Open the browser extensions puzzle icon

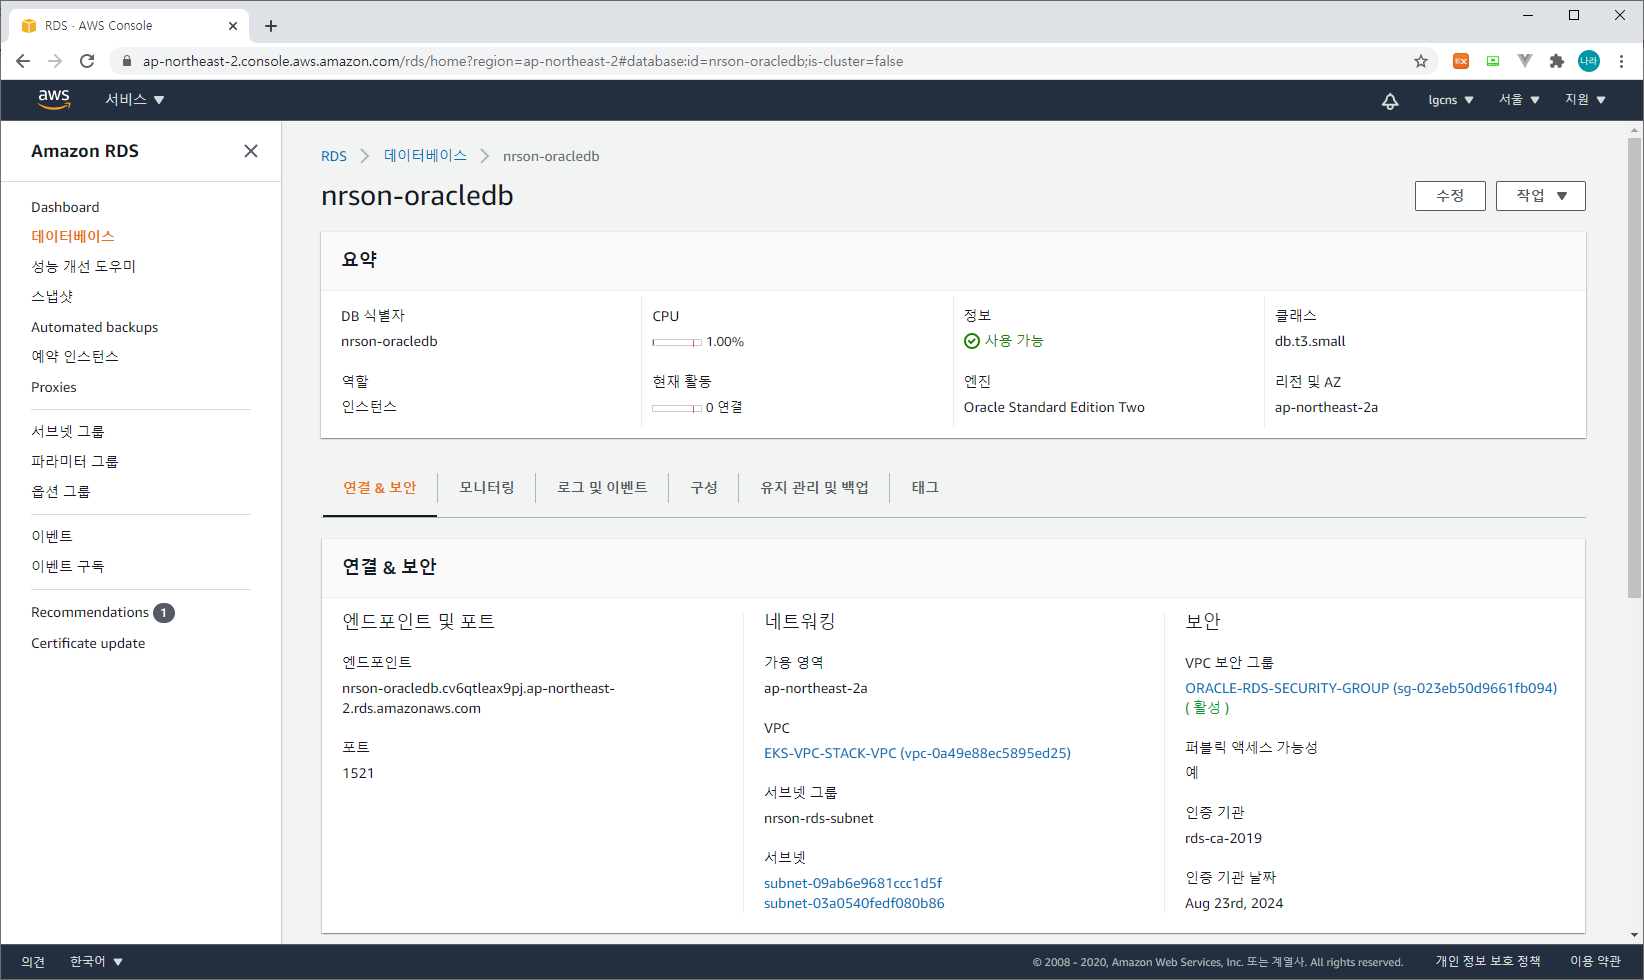(1556, 61)
